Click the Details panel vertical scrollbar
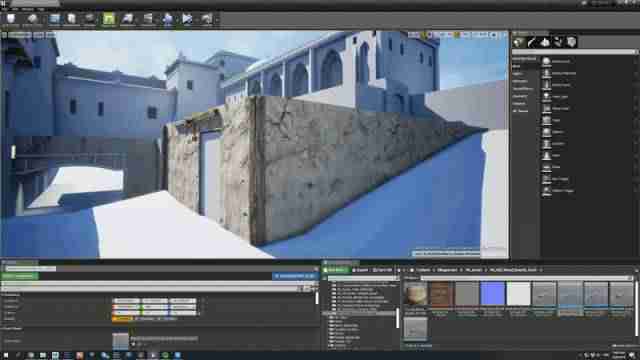This screenshot has height=360, width=640. point(317,298)
